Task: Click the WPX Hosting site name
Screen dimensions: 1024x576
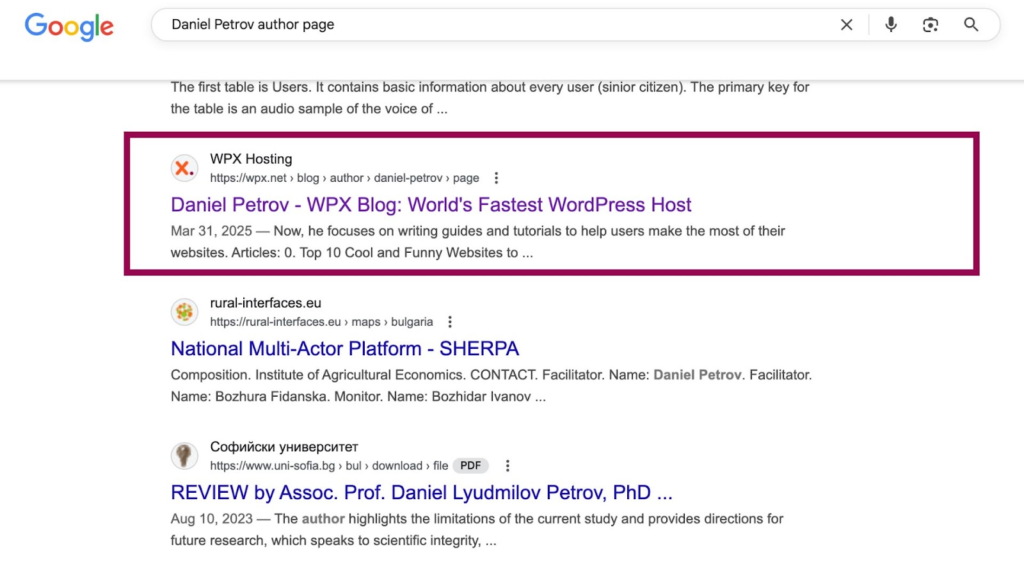Action: (x=250, y=159)
